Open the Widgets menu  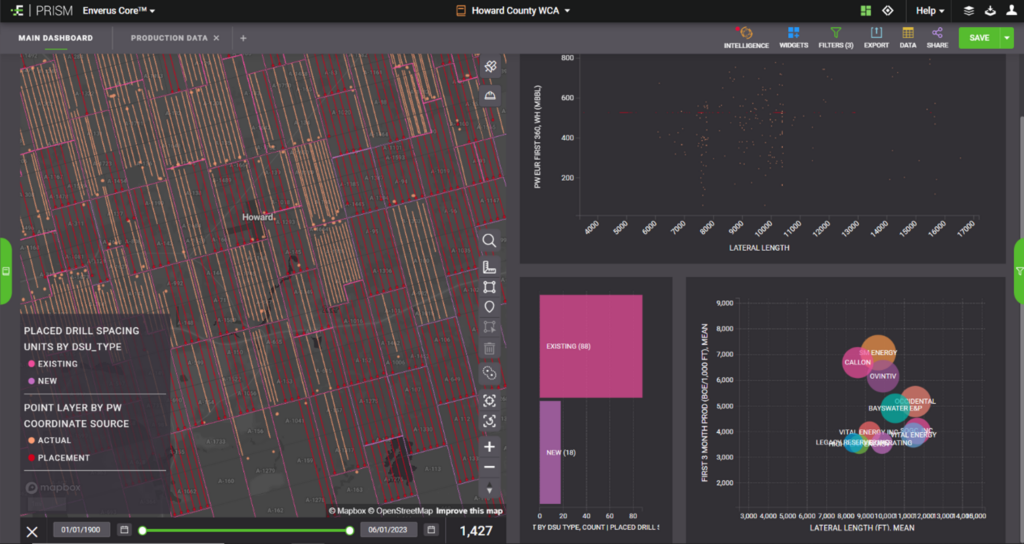(793, 35)
